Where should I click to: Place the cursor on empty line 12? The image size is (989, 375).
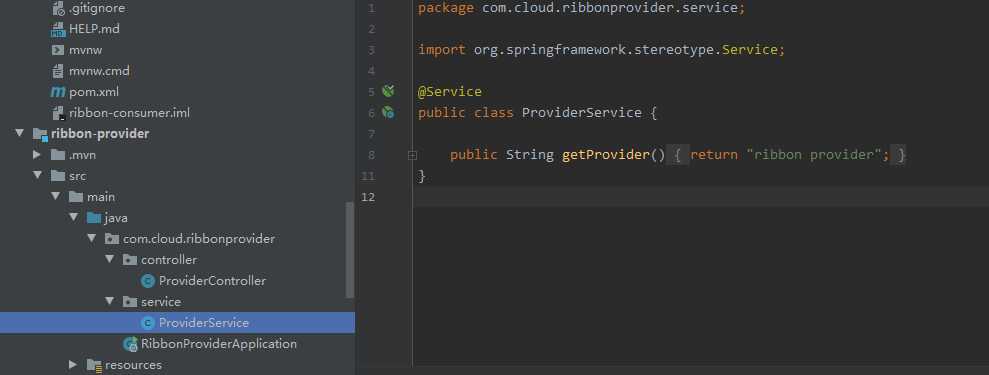[x=701, y=197]
